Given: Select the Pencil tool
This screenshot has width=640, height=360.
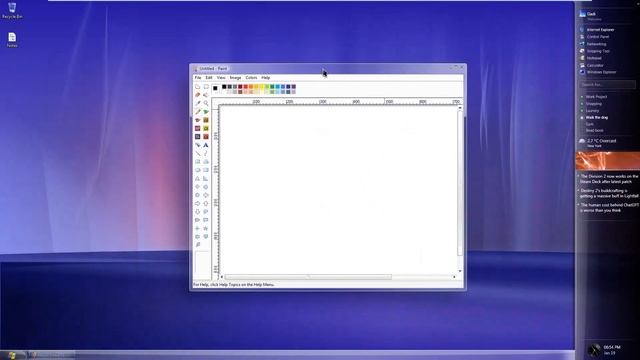Looking at the screenshot, I should [198, 112].
